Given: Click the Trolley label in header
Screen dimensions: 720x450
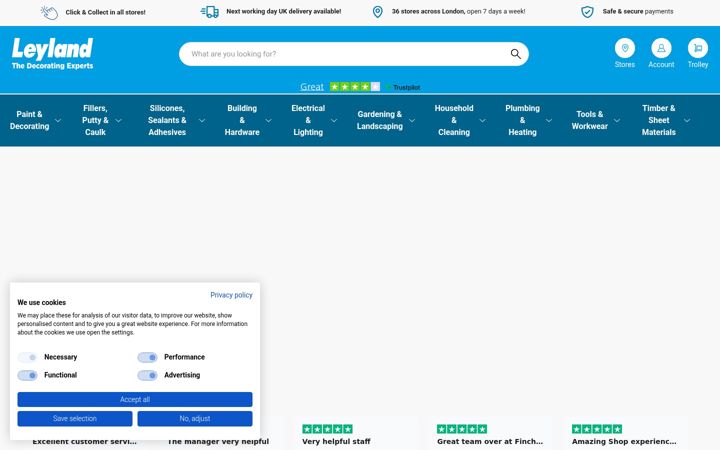Looking at the screenshot, I should click(698, 65).
